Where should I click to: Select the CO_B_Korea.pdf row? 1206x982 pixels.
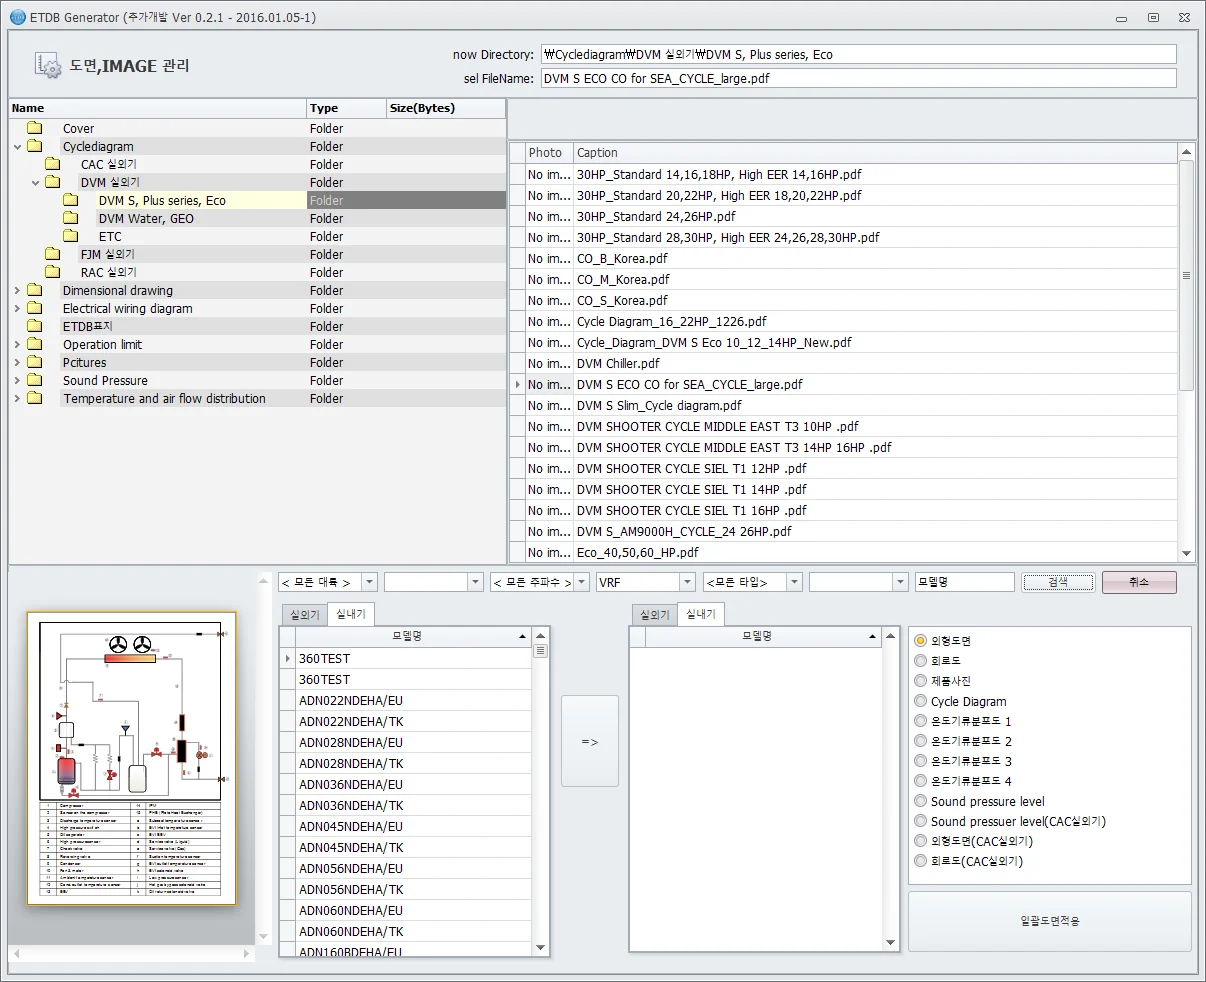pyautogui.click(x=843, y=258)
